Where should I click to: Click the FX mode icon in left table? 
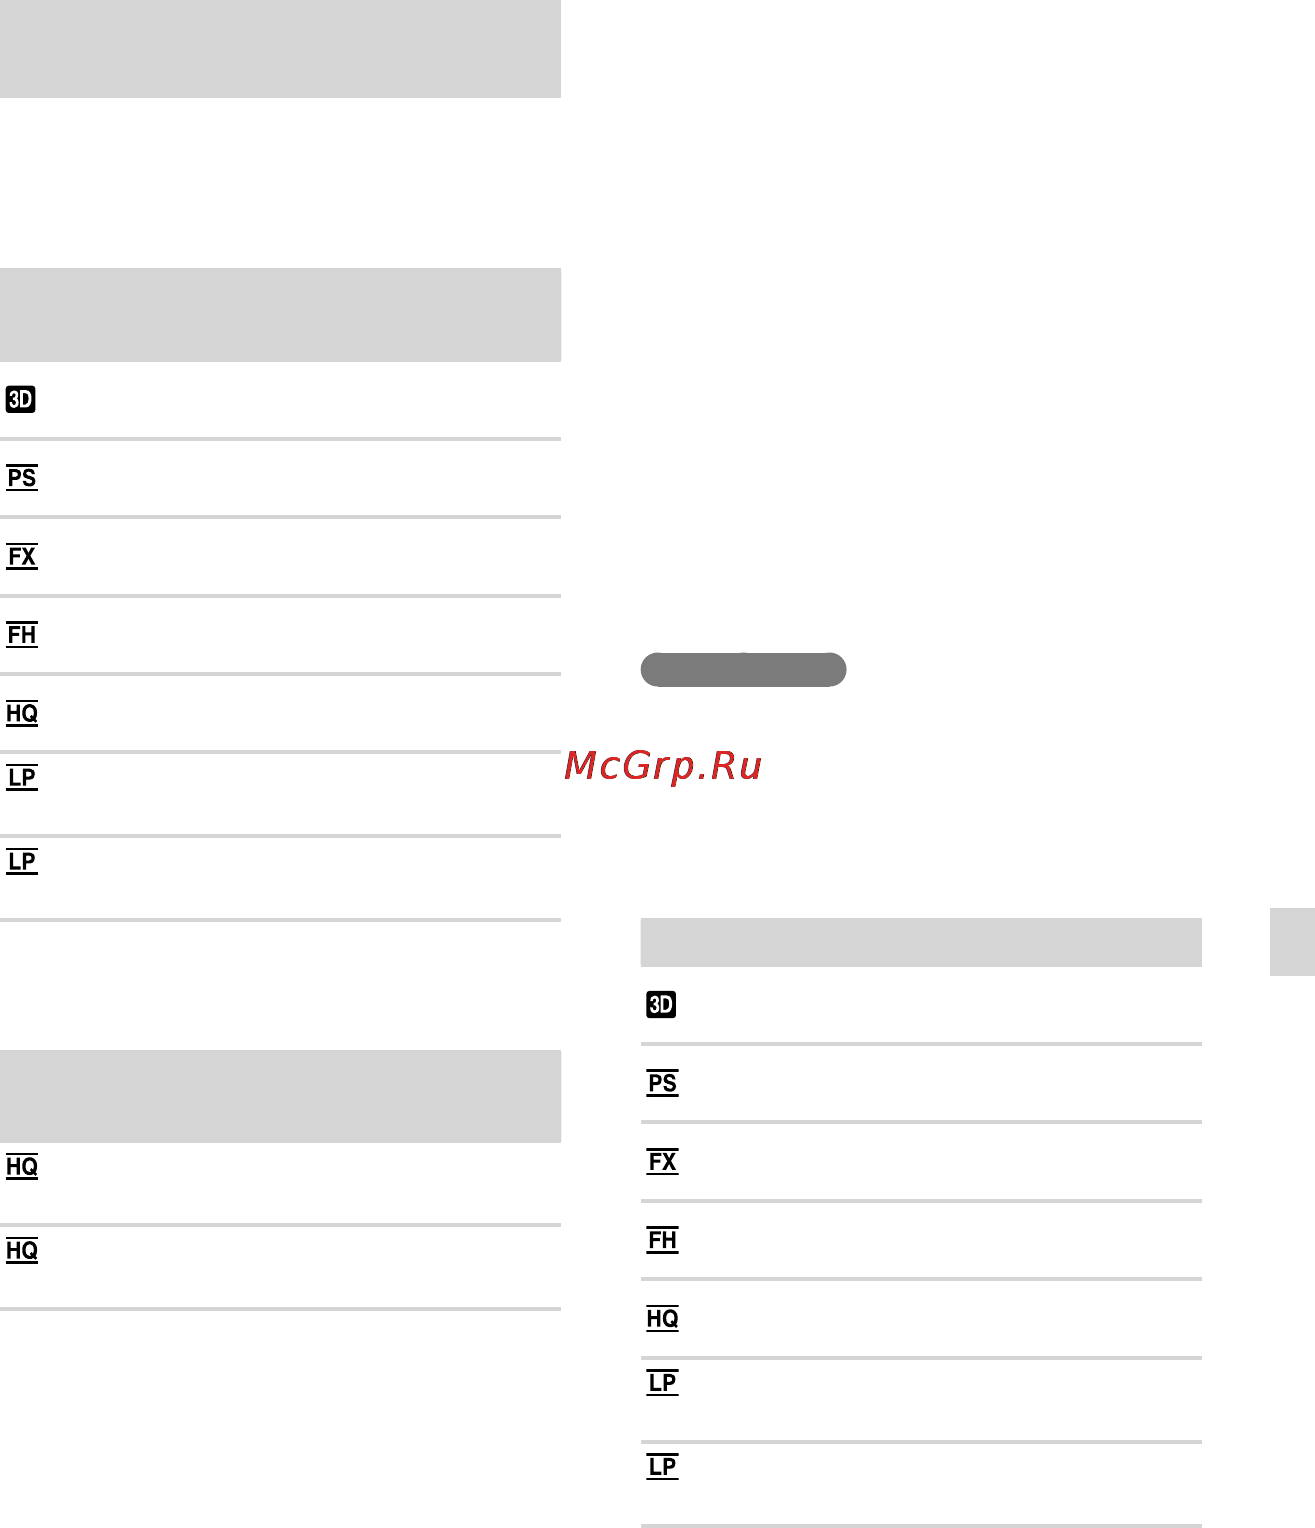[22, 557]
